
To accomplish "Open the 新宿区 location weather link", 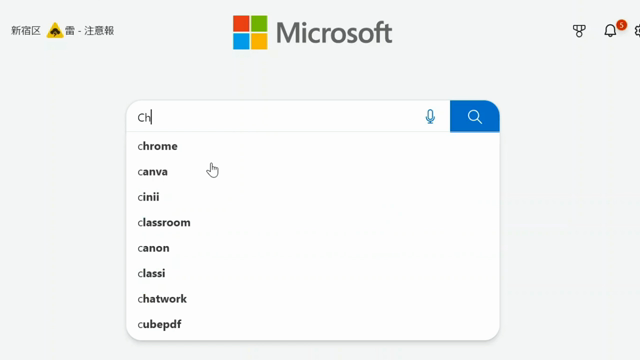I will 26,31.
